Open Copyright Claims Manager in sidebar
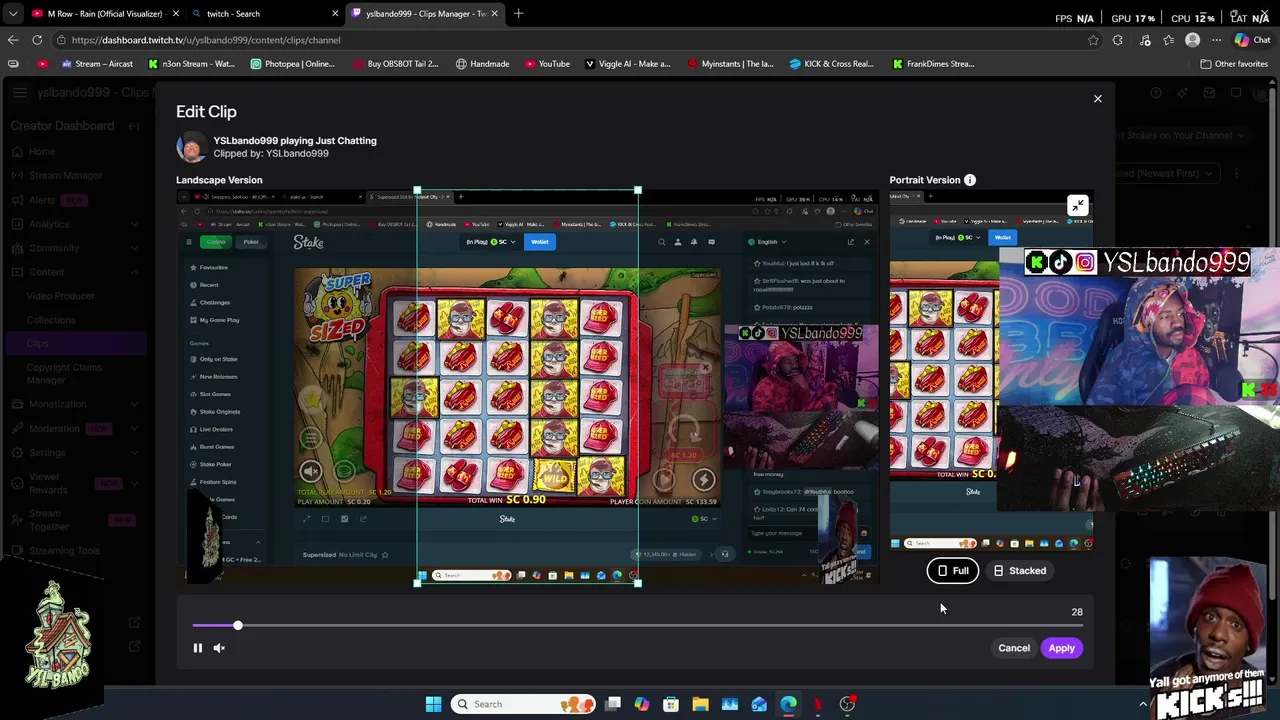 [x=64, y=373]
